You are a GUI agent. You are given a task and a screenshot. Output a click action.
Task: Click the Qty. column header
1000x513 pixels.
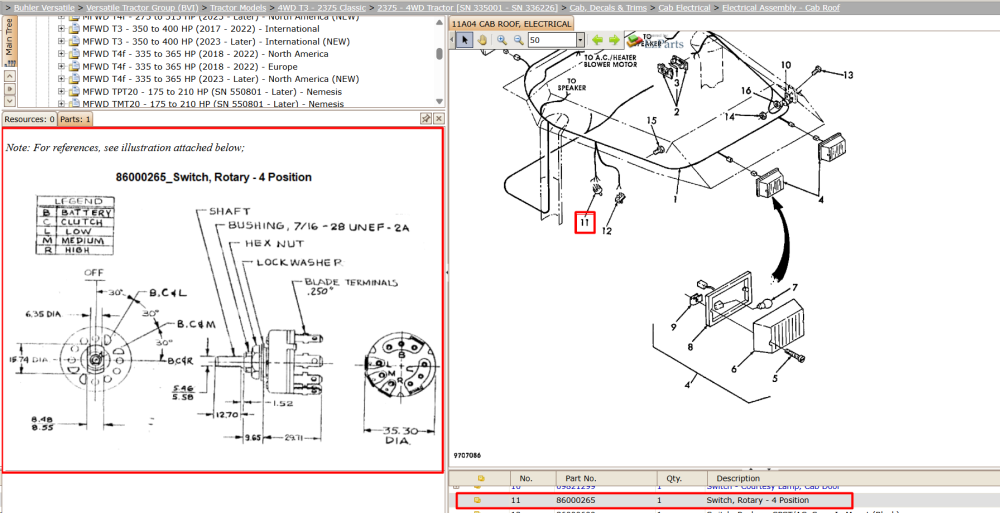(682, 478)
